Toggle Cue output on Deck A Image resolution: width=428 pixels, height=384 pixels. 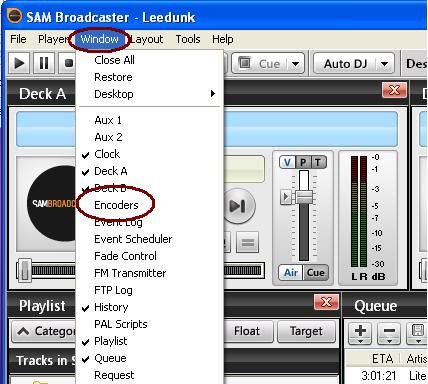pyautogui.click(x=315, y=273)
